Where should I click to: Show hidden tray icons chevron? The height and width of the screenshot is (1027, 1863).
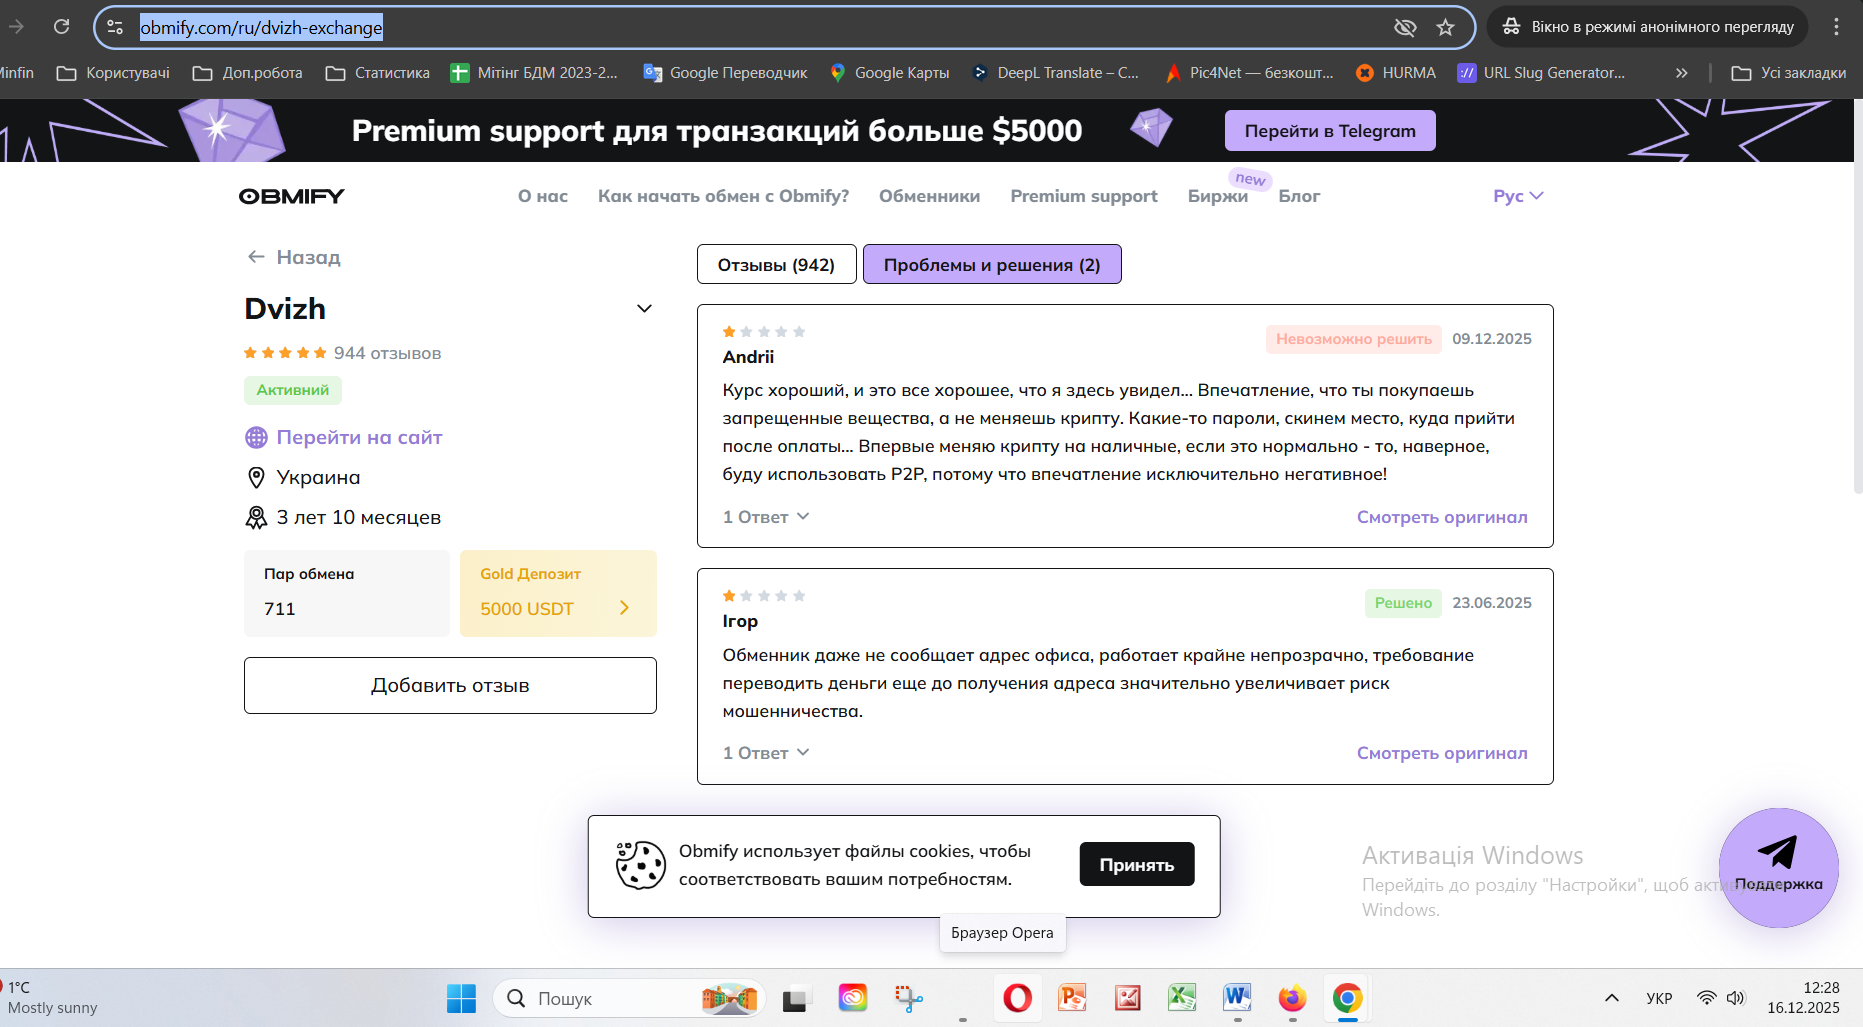point(1612,998)
